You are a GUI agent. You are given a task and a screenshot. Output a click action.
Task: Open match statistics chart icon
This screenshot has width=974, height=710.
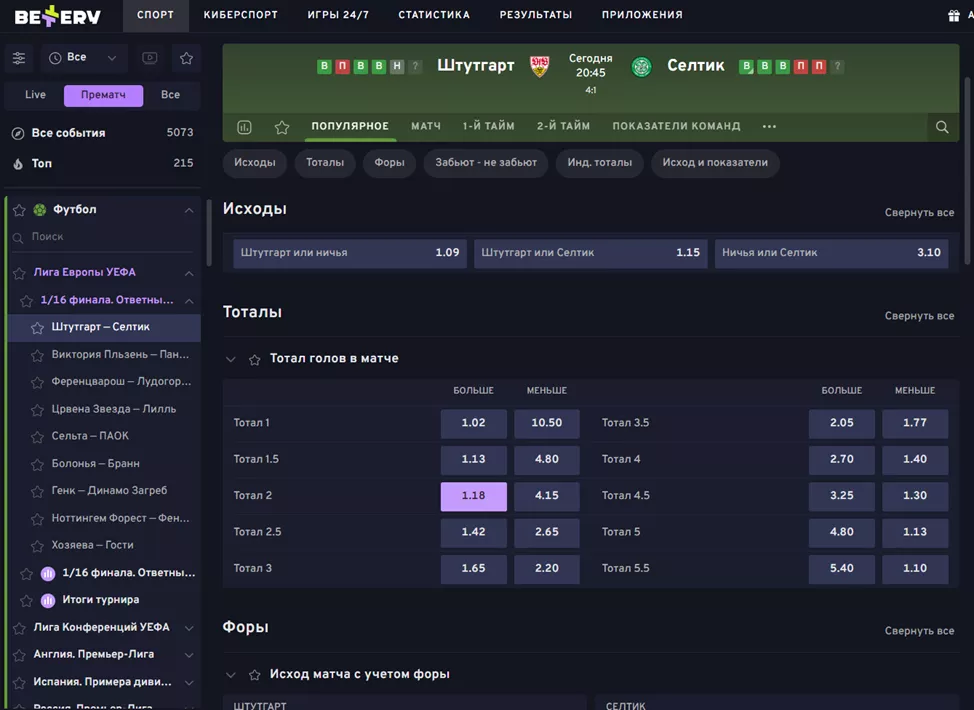coord(244,127)
